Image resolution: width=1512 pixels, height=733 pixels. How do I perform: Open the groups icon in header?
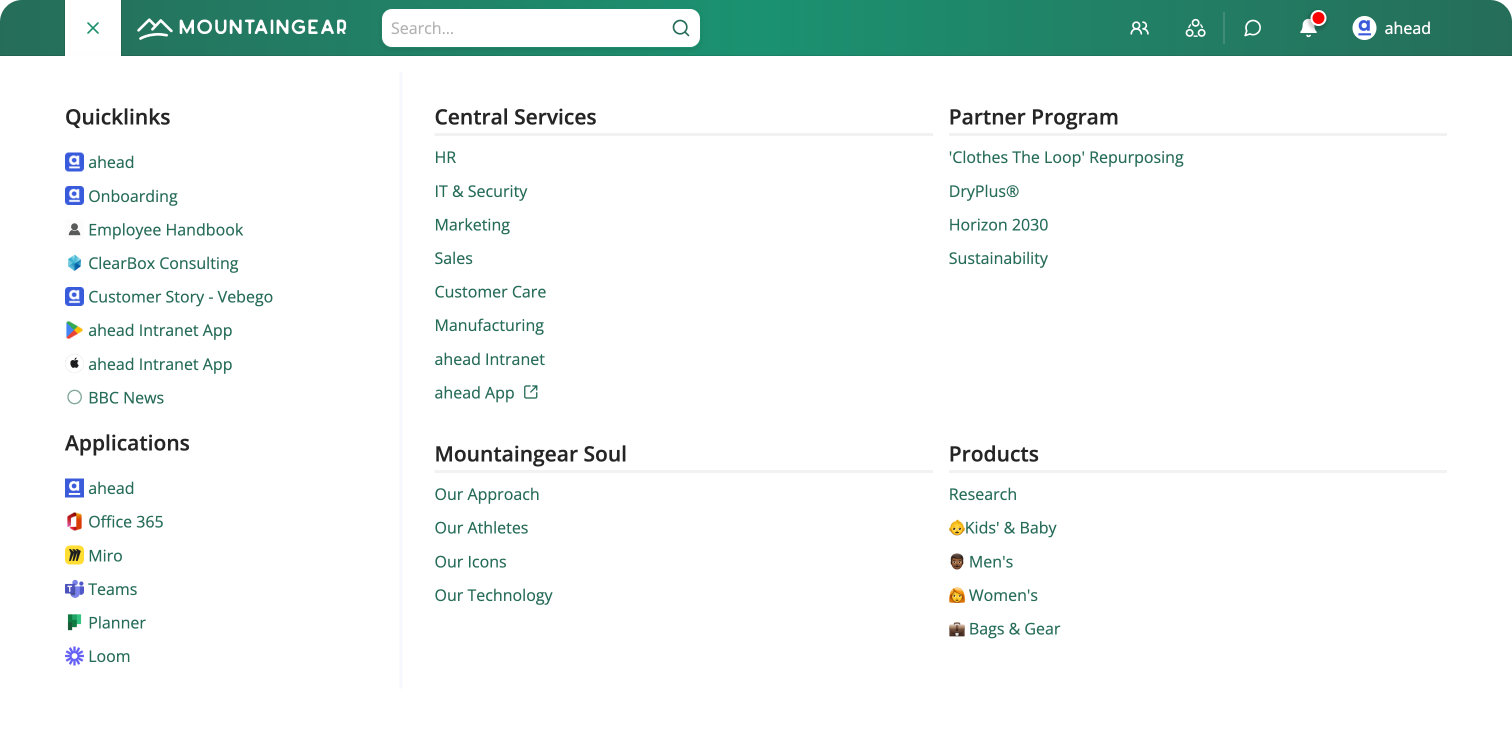point(1195,28)
